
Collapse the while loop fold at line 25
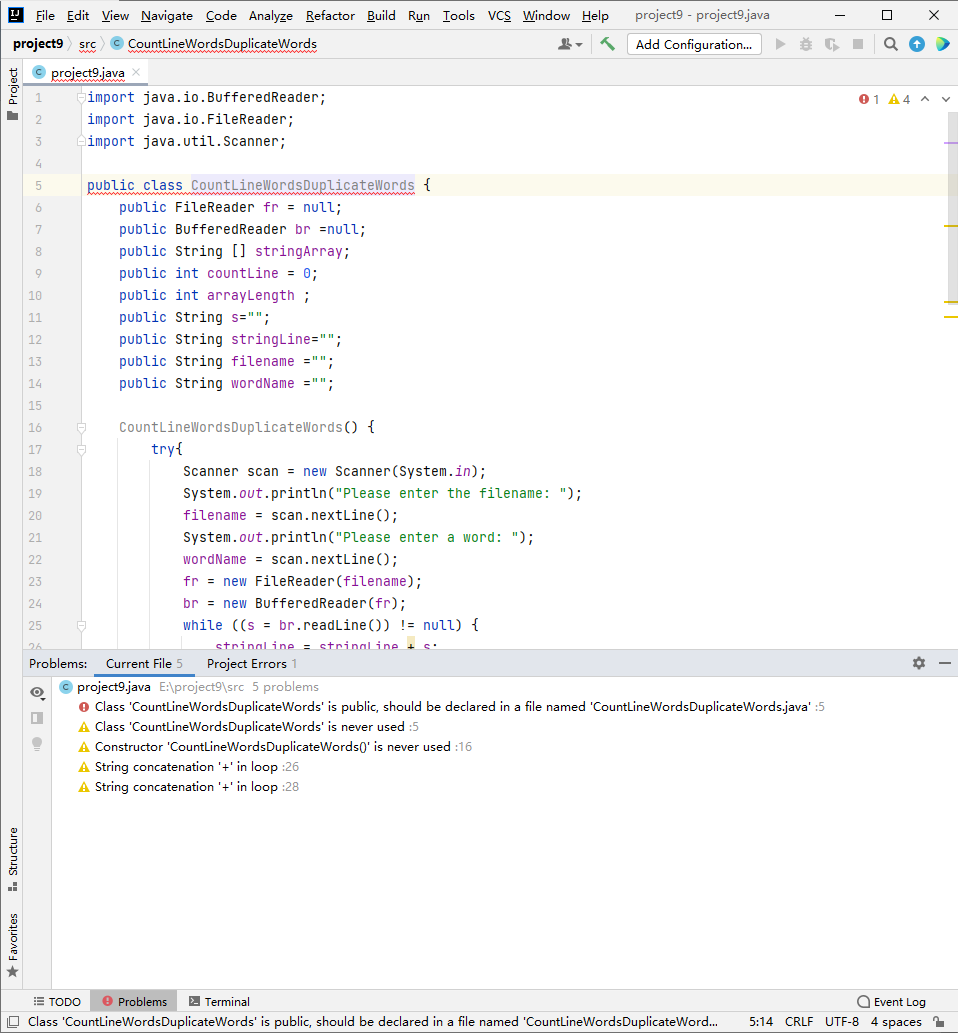pos(81,625)
